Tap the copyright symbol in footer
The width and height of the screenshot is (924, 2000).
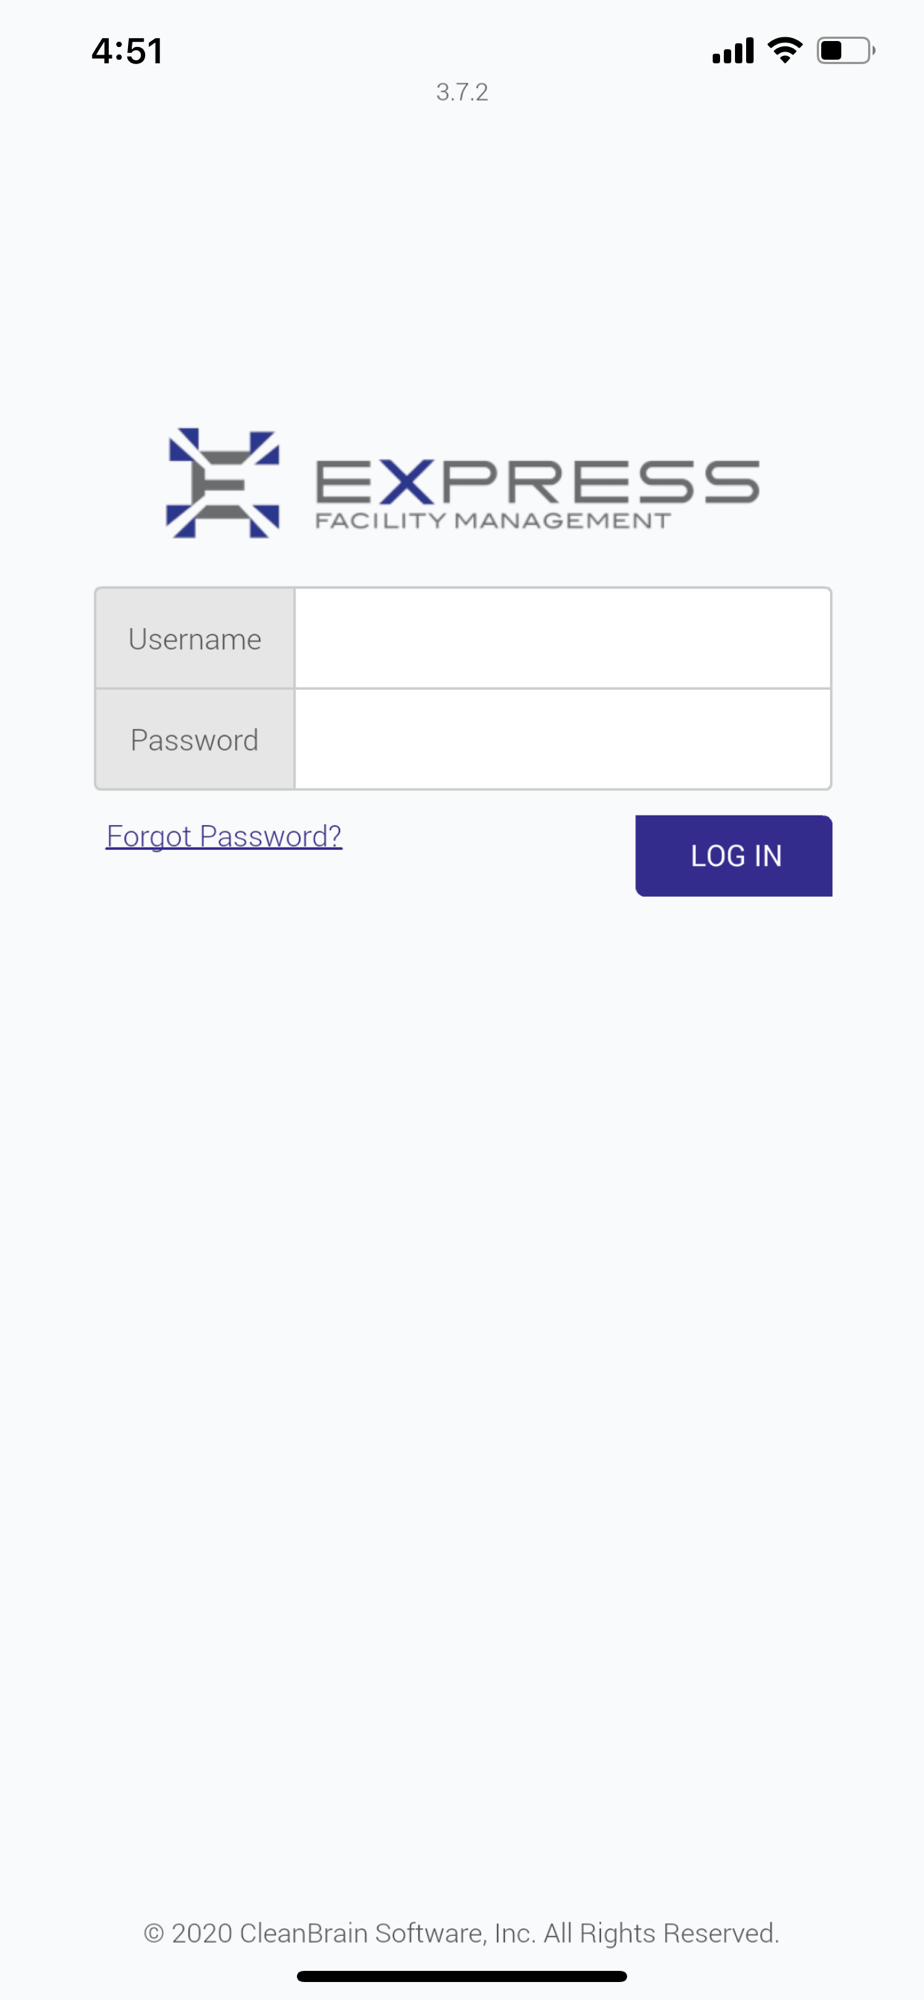click(x=154, y=1933)
